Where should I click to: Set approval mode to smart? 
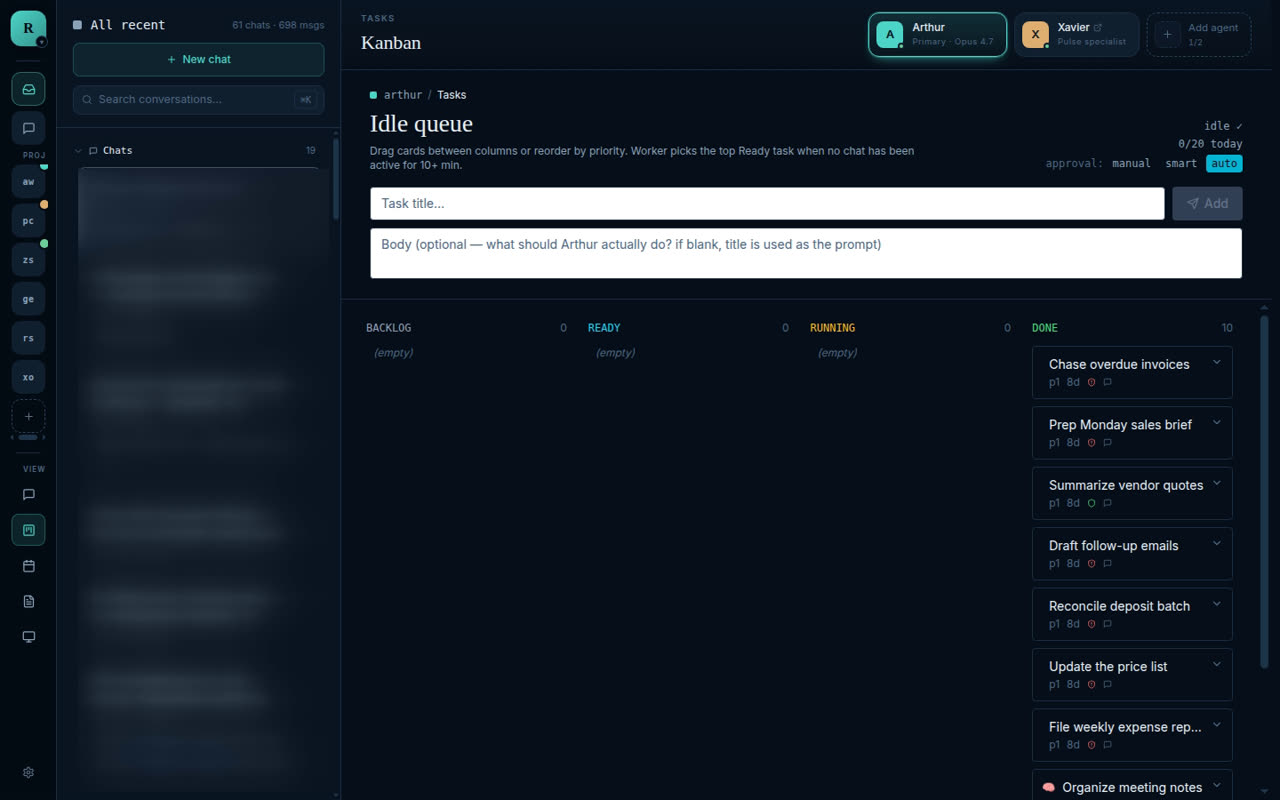pyautogui.click(x=1181, y=163)
